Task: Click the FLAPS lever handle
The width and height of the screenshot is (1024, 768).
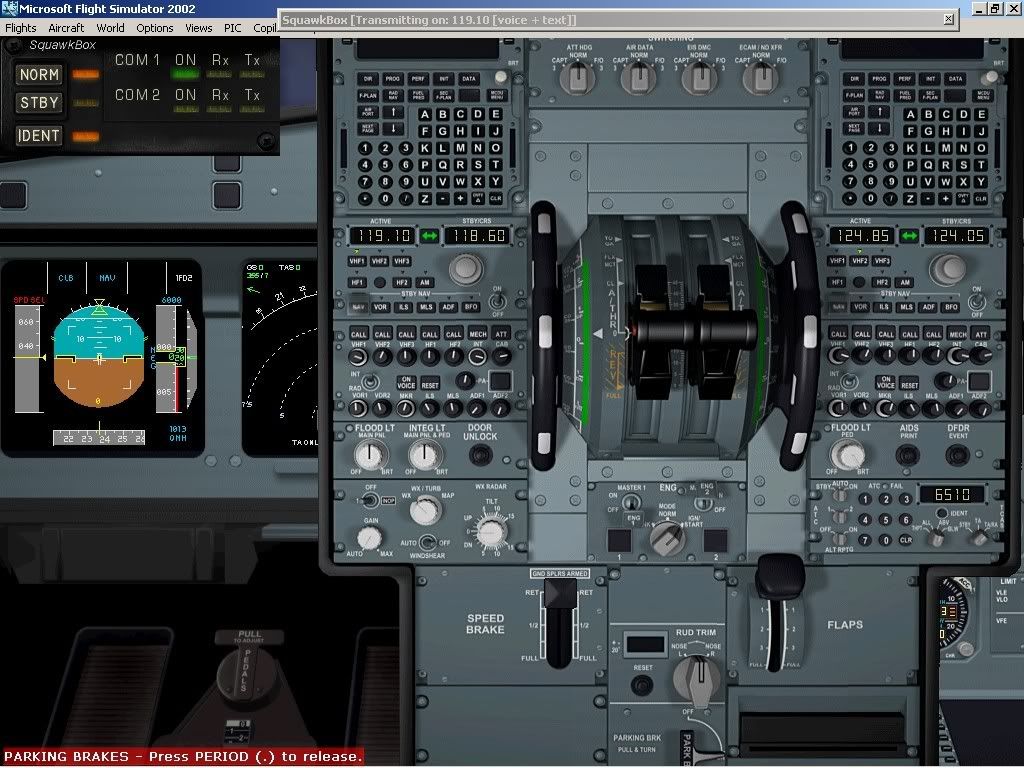Action: (x=779, y=578)
